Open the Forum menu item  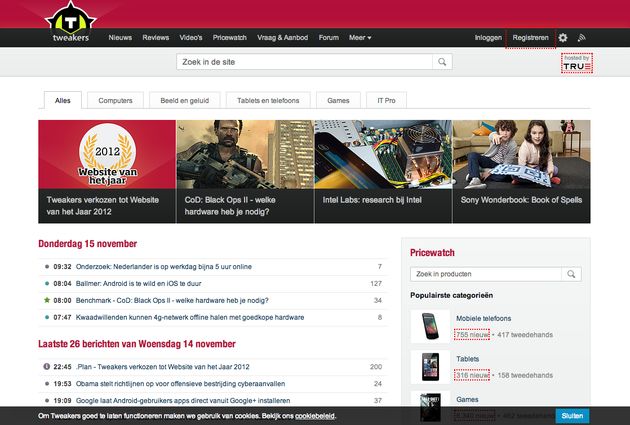(x=329, y=38)
